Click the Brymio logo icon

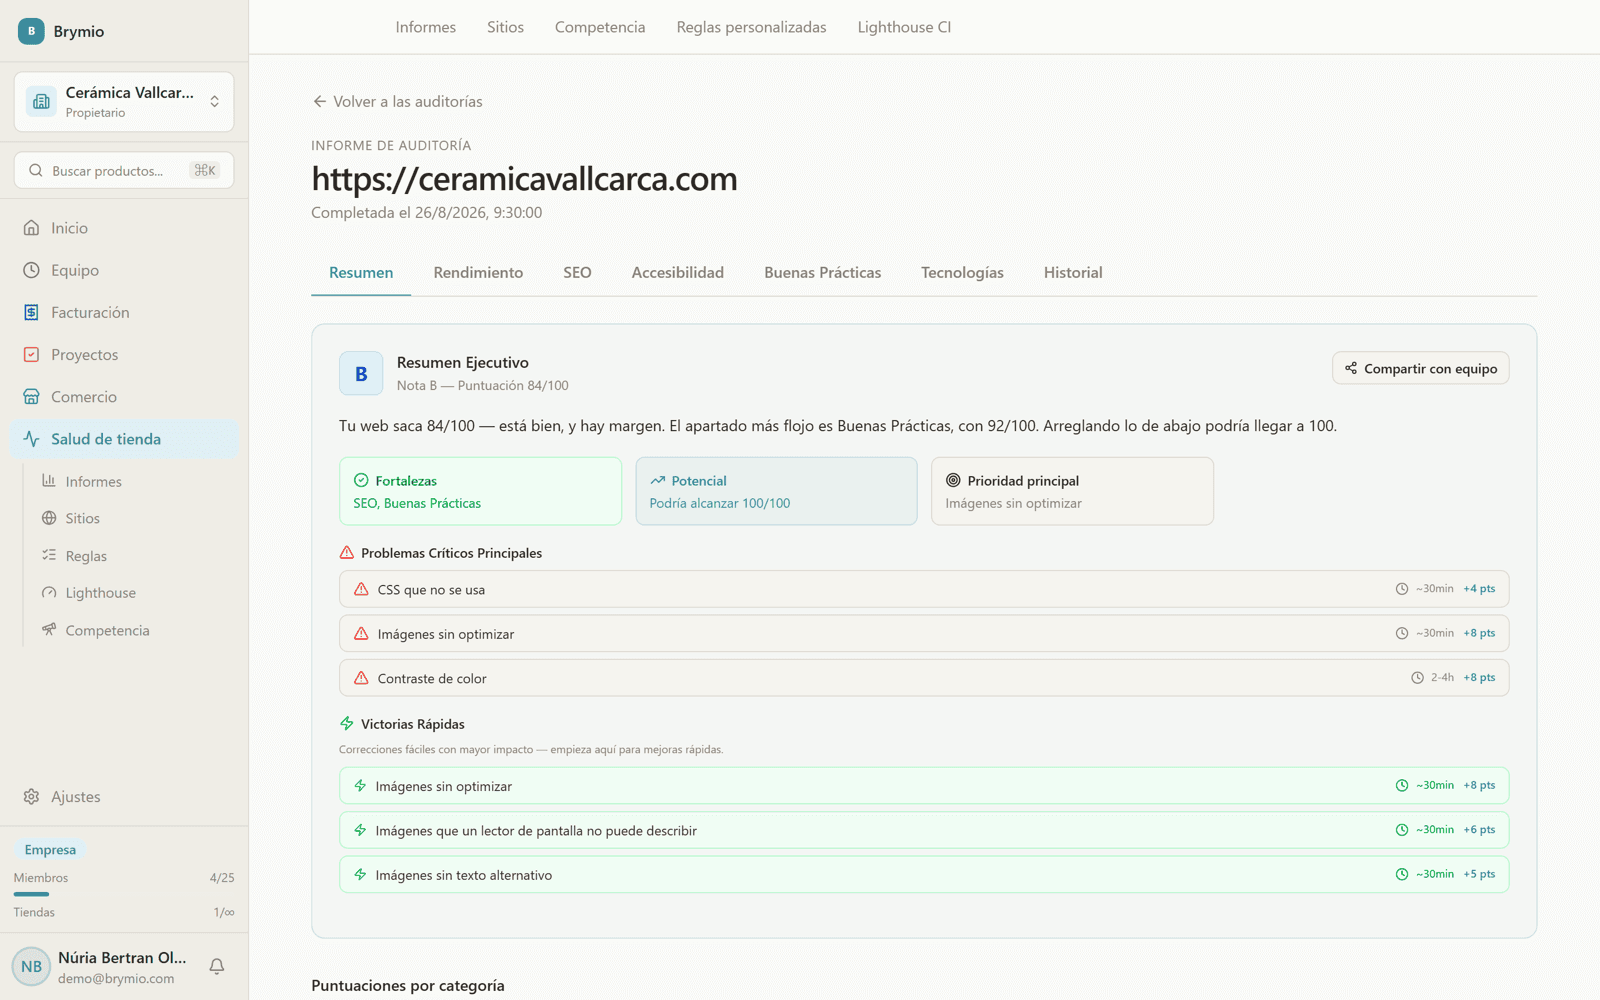31,31
